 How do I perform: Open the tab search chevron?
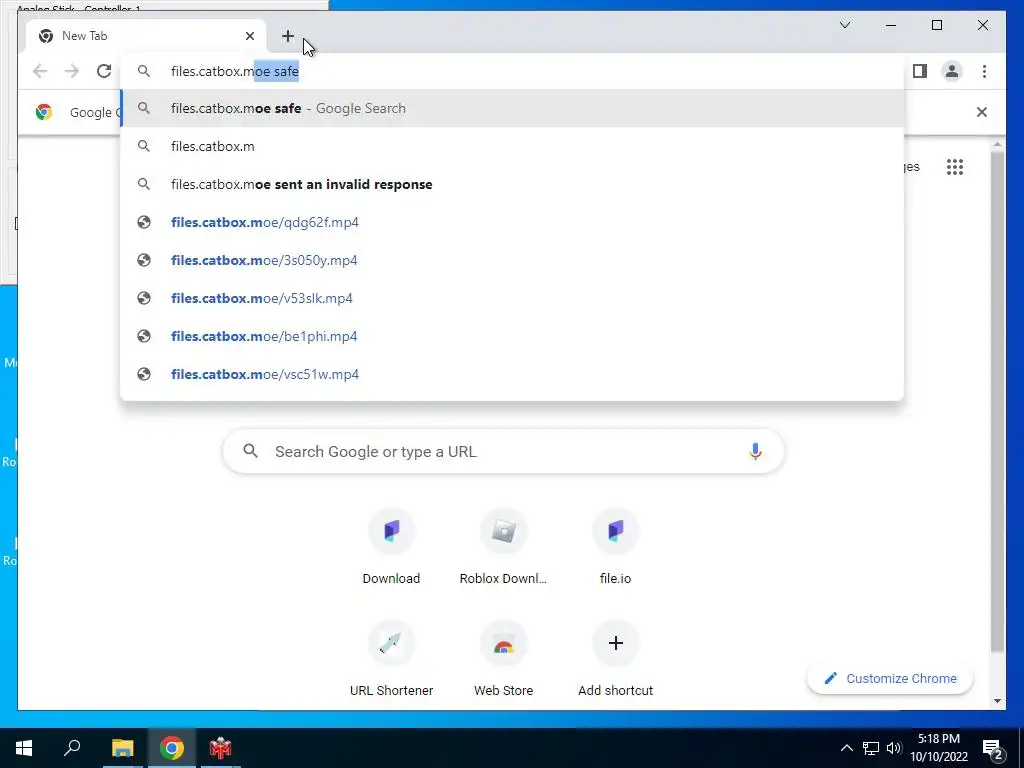844,25
